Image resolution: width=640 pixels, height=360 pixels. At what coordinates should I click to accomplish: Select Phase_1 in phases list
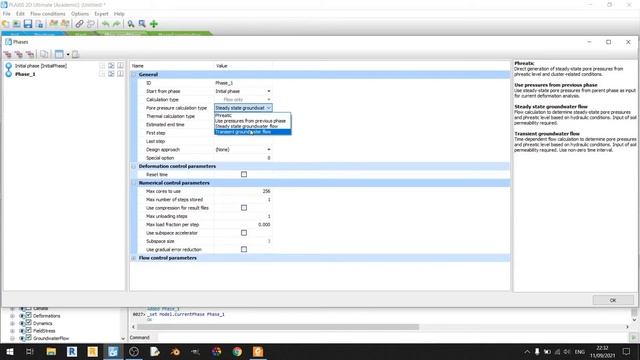tap(25, 74)
